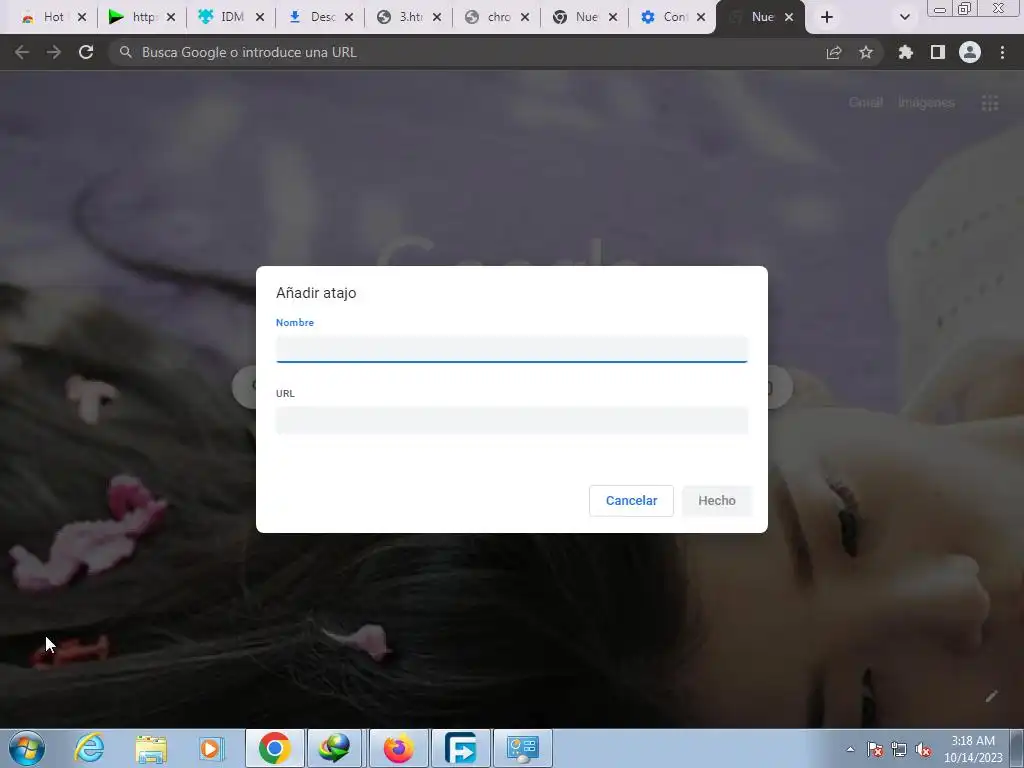Open a new tab with plus button

click(x=827, y=17)
